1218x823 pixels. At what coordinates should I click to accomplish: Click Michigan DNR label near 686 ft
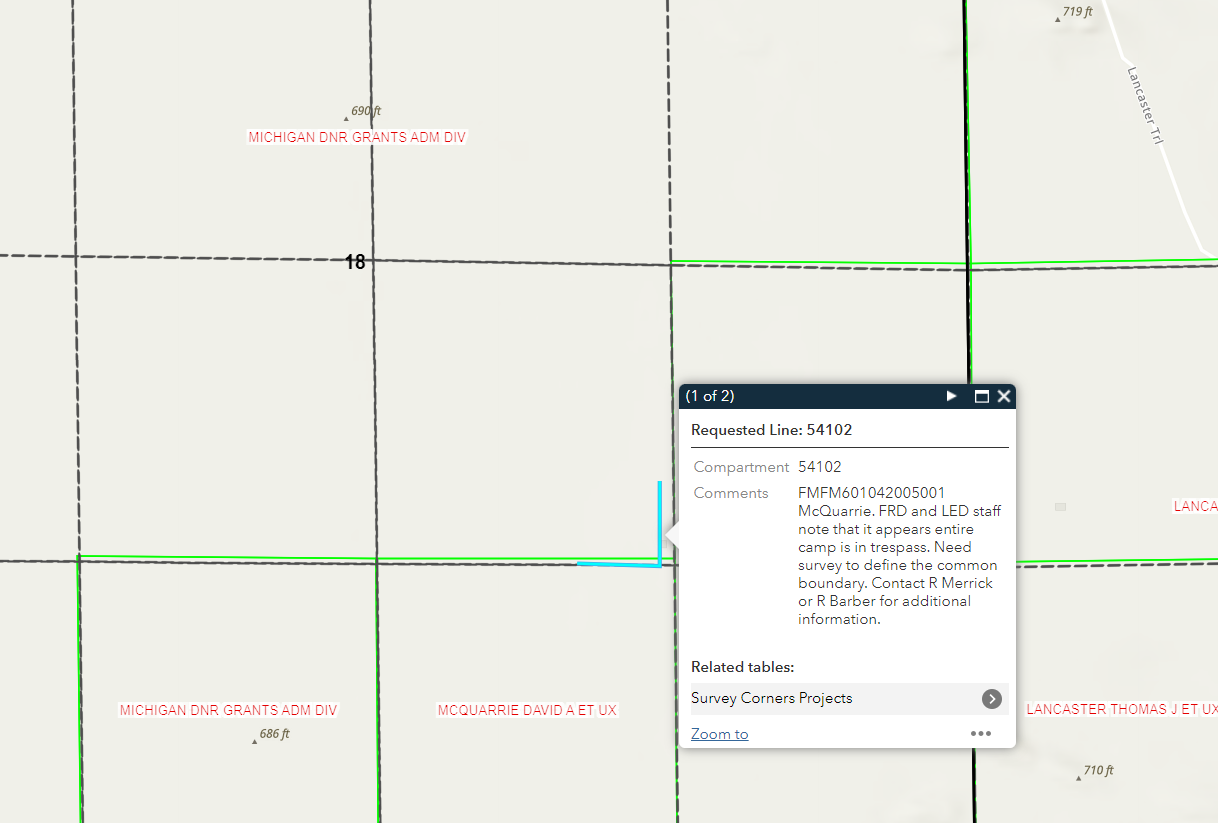(228, 710)
